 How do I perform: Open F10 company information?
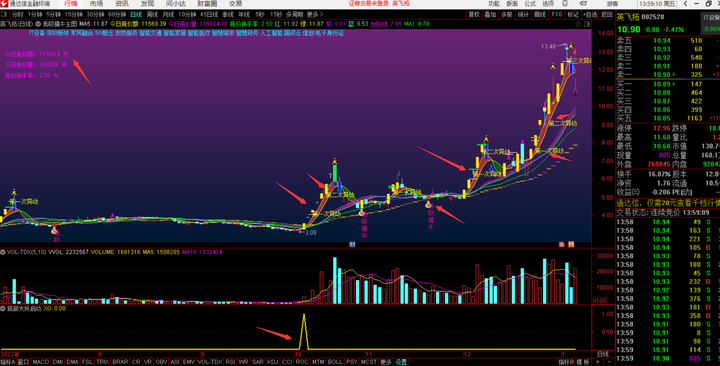(557, 15)
